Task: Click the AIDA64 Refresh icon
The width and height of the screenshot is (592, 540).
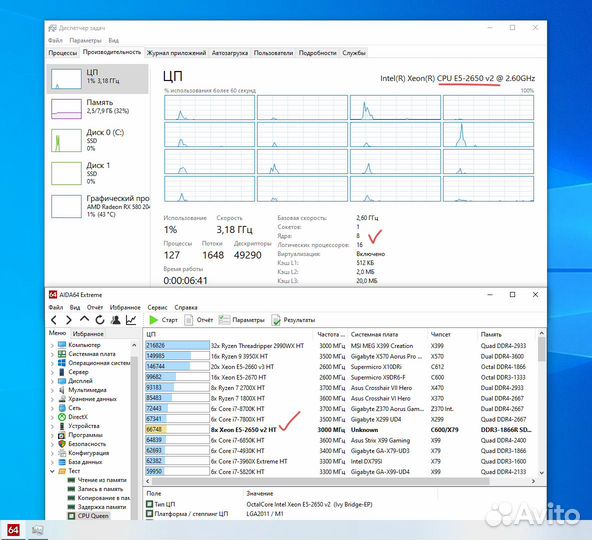Action: click(x=100, y=320)
